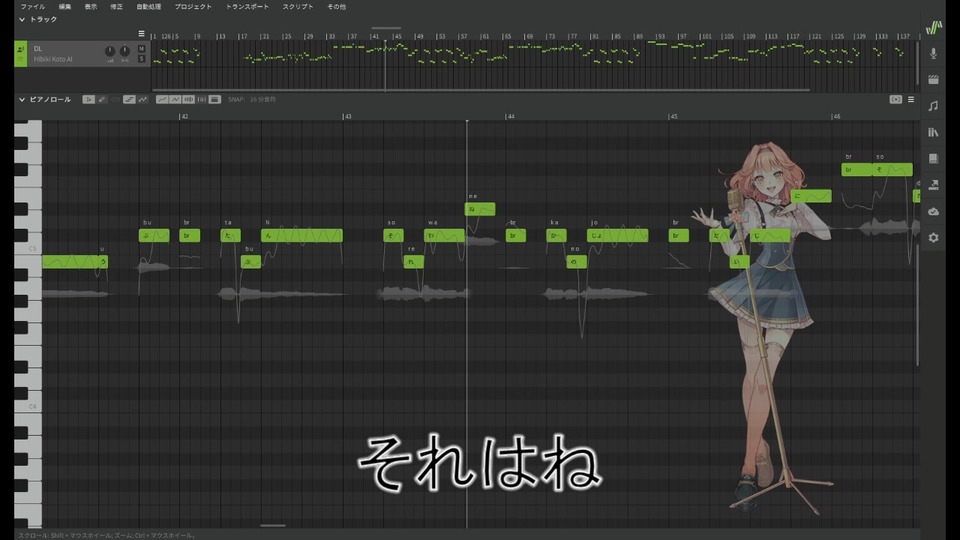Open the トランスポート menu
Screen dimensions: 960x540
click(247, 7)
